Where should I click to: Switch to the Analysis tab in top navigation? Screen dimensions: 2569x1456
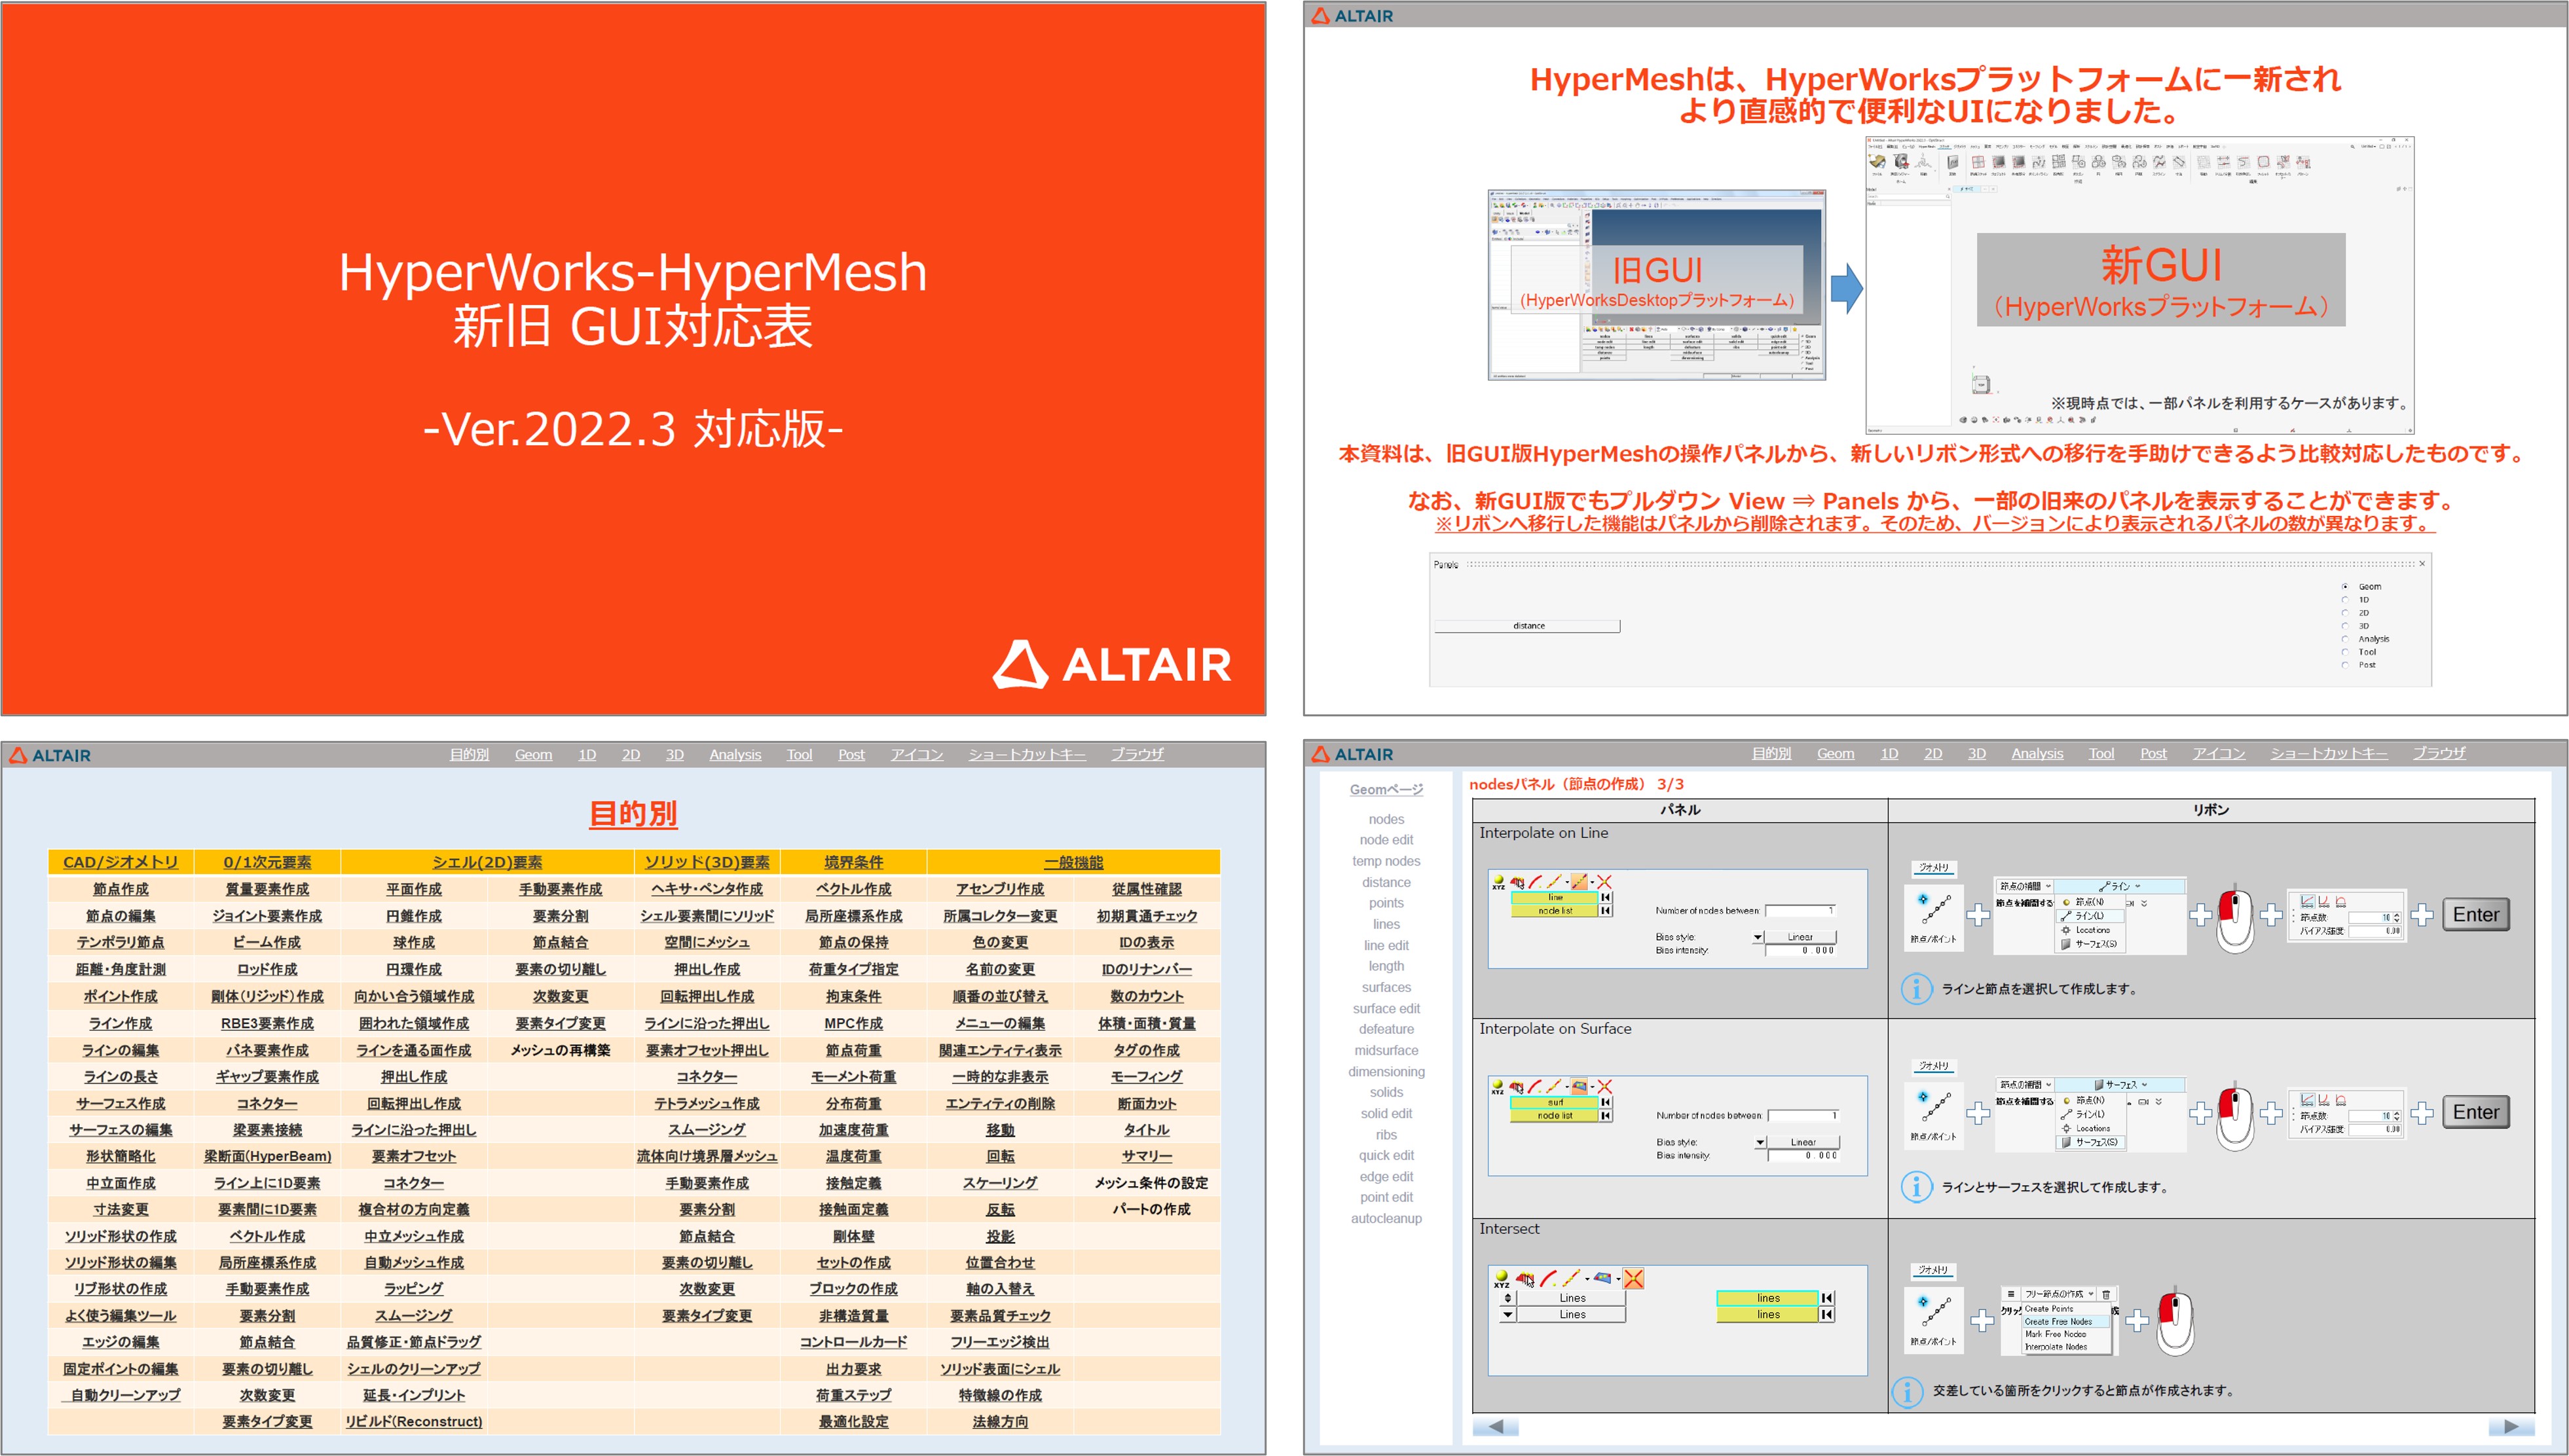click(2037, 753)
